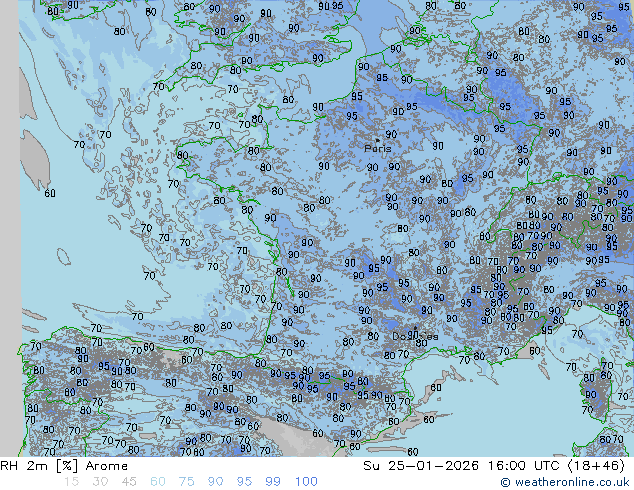This screenshot has height=490, width=634.
Task: Select legend value 99
Action: (x=273, y=482)
